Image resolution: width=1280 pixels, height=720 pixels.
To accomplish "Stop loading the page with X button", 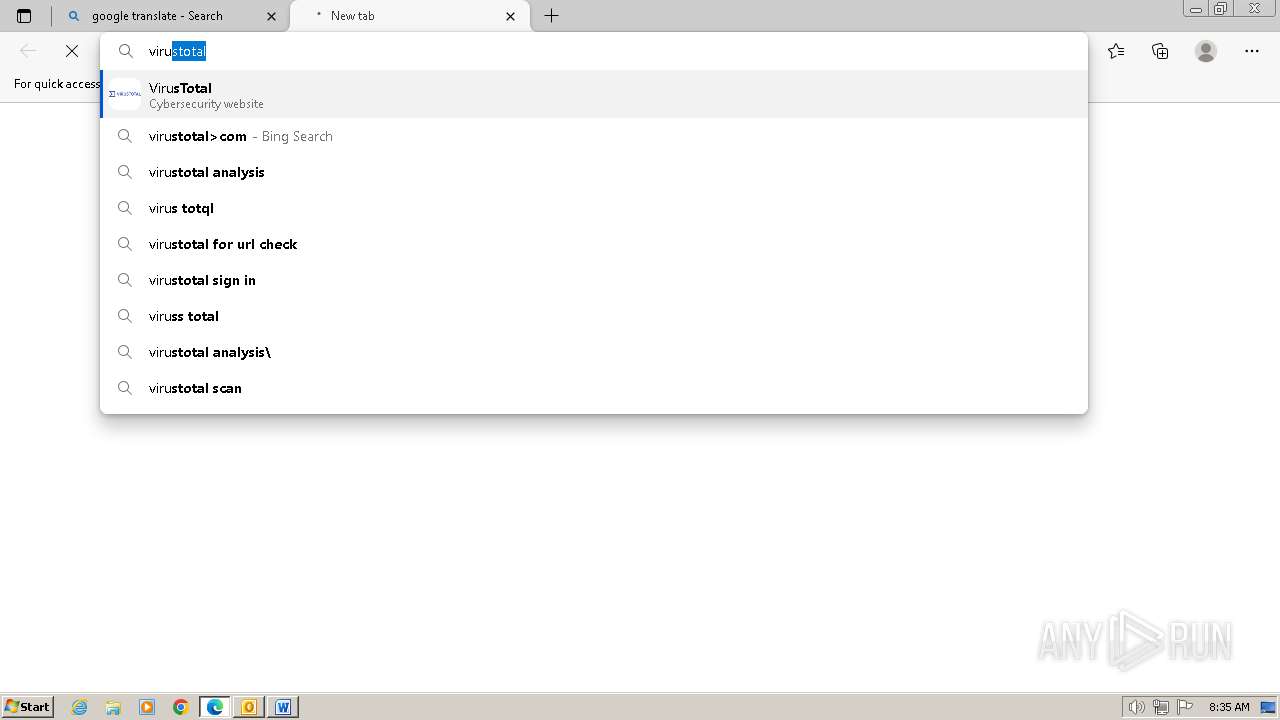I will point(72,51).
